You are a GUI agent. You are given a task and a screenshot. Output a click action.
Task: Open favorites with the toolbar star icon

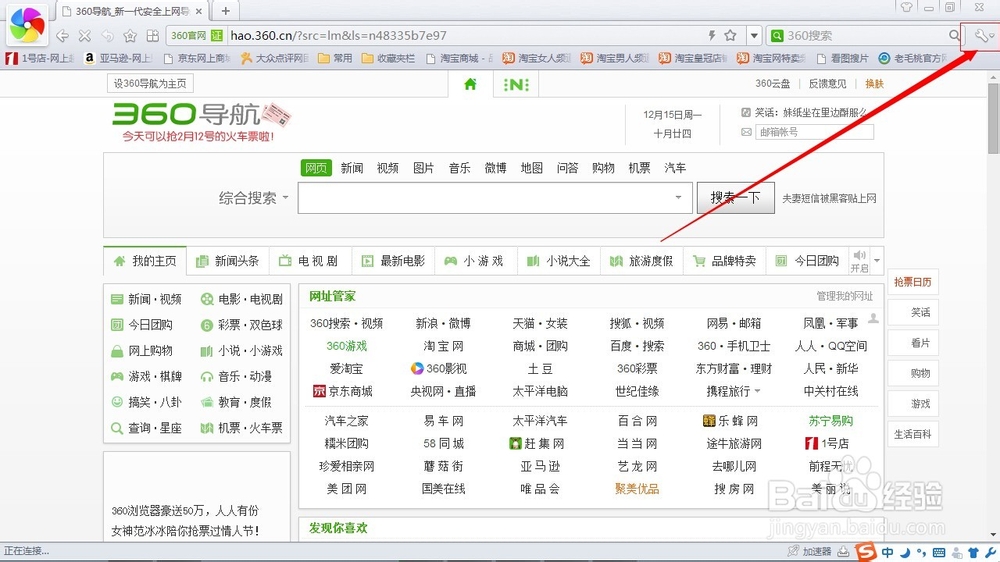coord(130,36)
